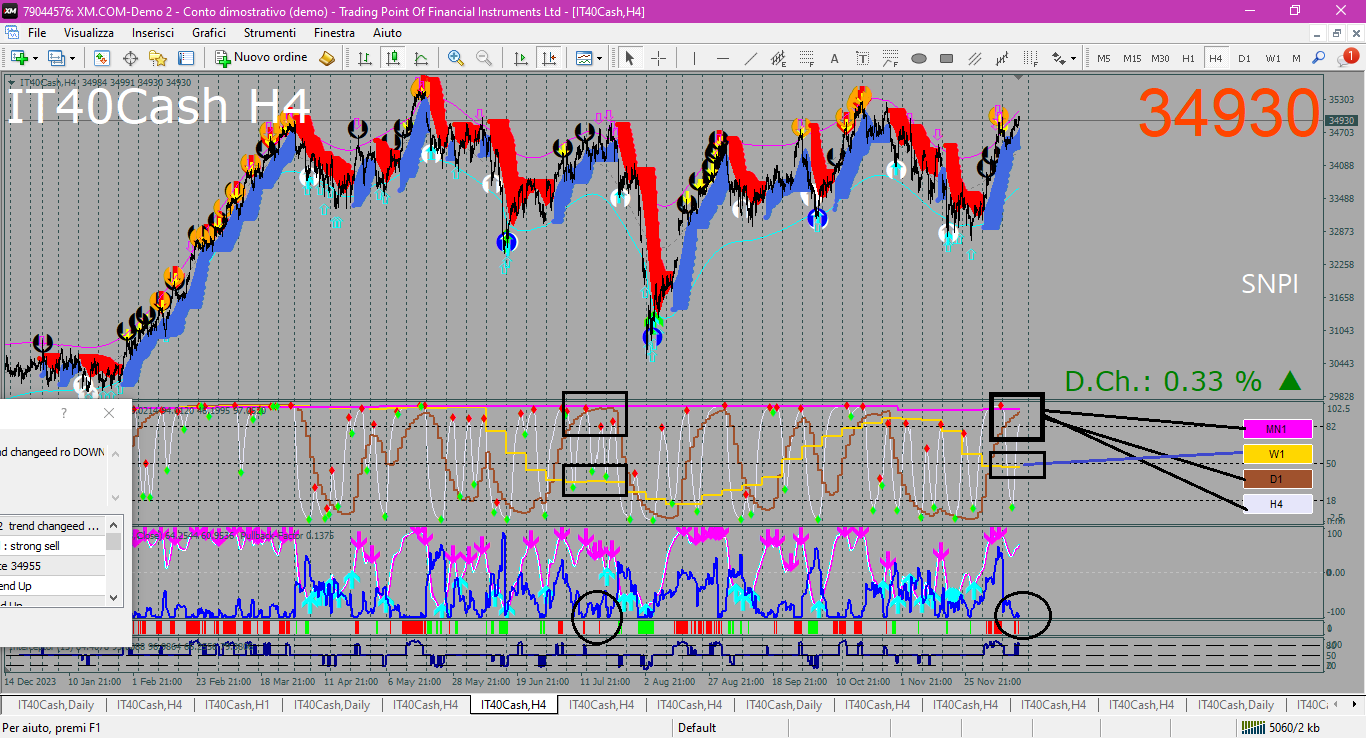
Task: Select the trendline drawing tool
Action: (751, 58)
